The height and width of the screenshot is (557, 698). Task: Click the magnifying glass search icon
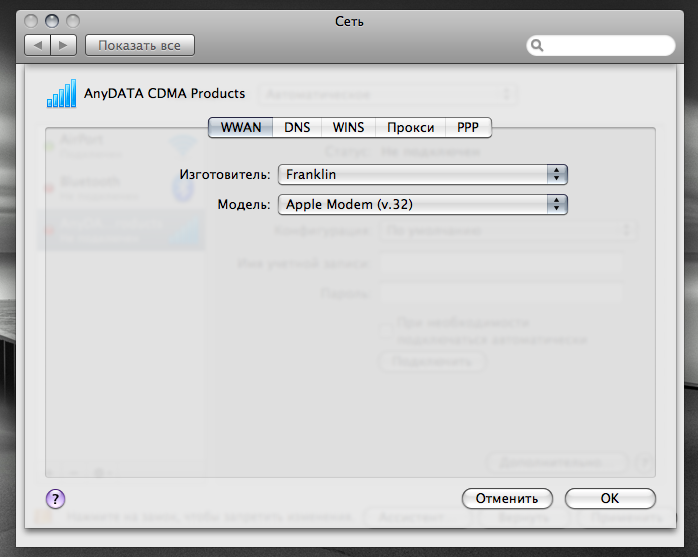[x=537, y=45]
